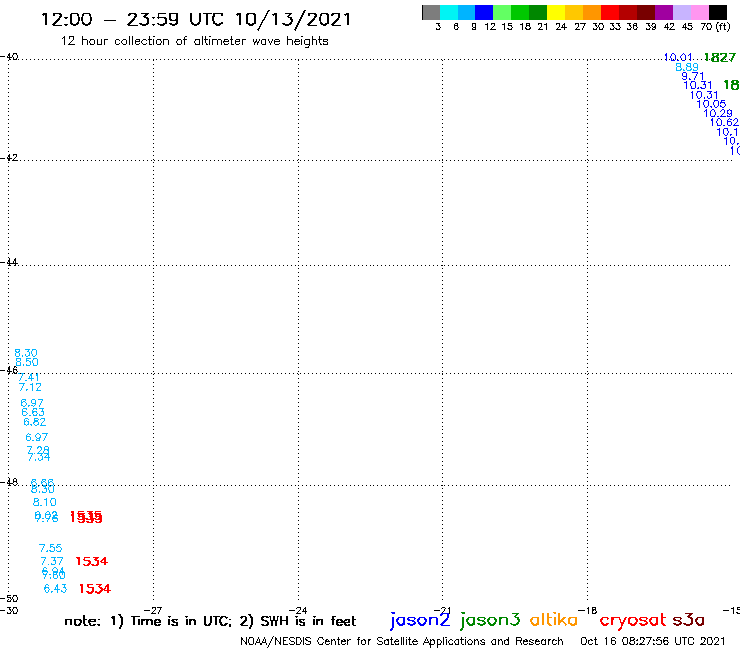Pick the yellow swatch in the color scale

(x=556, y=12)
